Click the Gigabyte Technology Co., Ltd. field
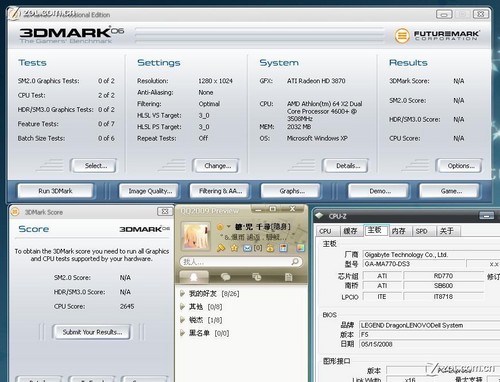The height and width of the screenshot is (382, 500). coord(431,255)
